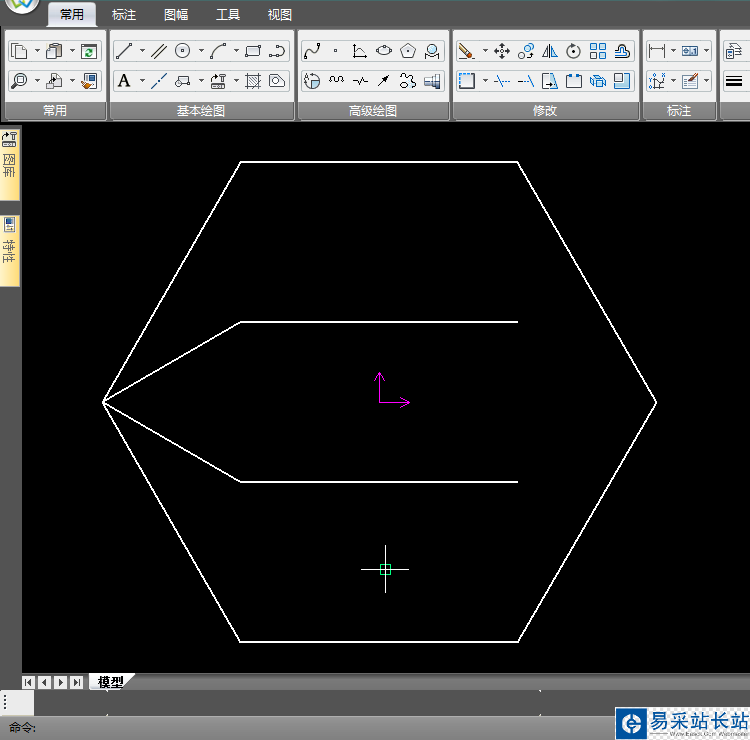The image size is (750, 740).
Task: Select the Polyline tool
Action: (277, 51)
